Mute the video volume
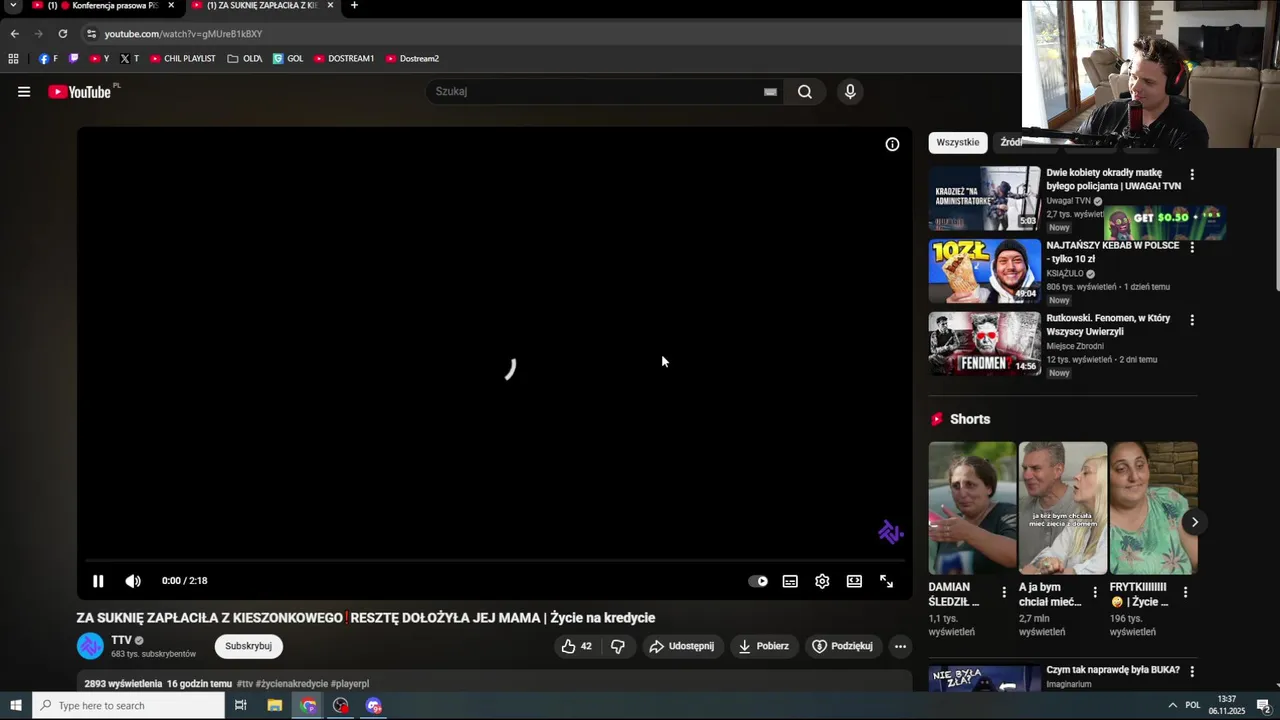Image resolution: width=1280 pixels, height=720 pixels. pyautogui.click(x=133, y=581)
